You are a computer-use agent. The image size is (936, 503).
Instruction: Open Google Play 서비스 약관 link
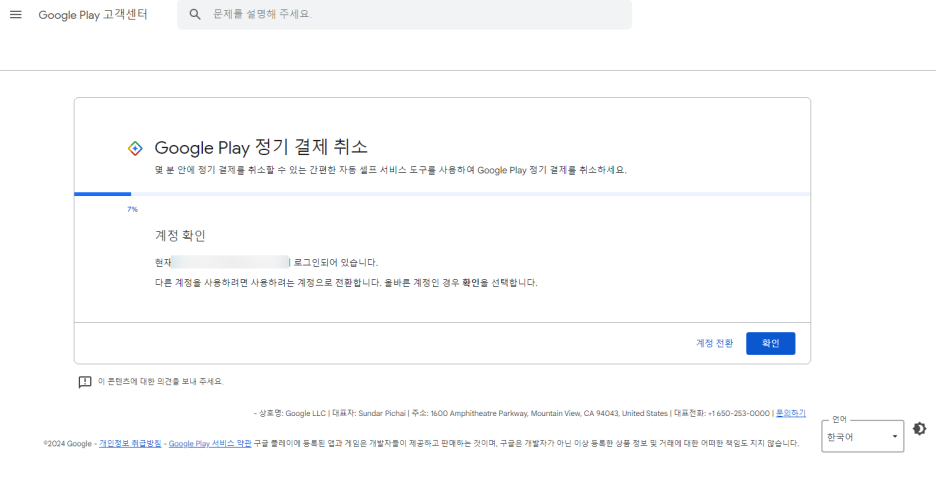click(x=210, y=443)
